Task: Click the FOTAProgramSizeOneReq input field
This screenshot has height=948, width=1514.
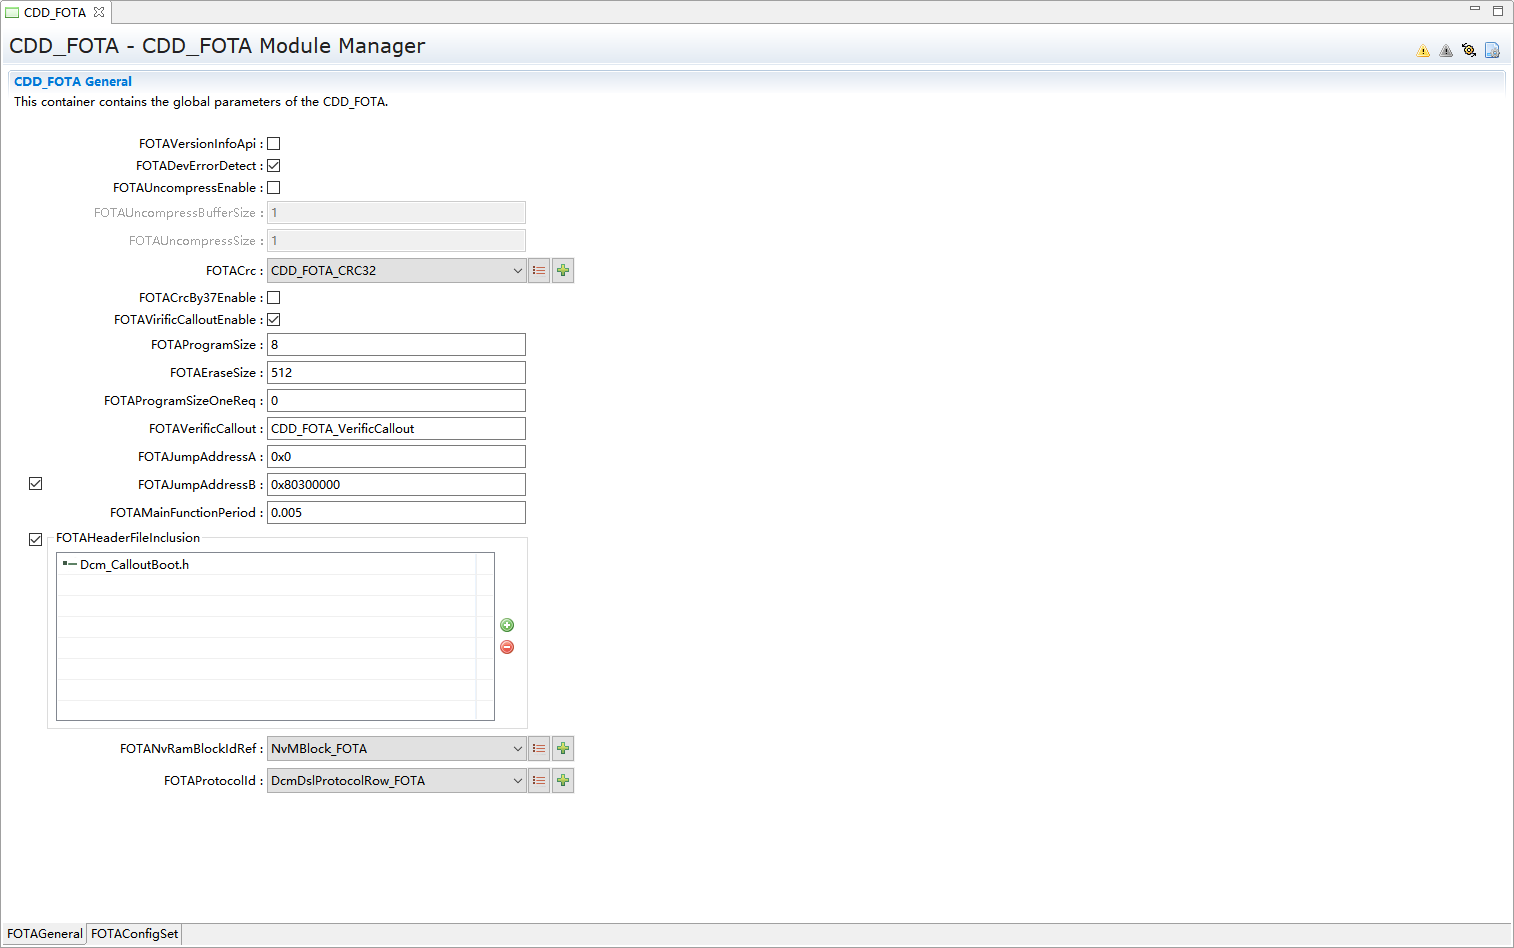Action: (396, 401)
